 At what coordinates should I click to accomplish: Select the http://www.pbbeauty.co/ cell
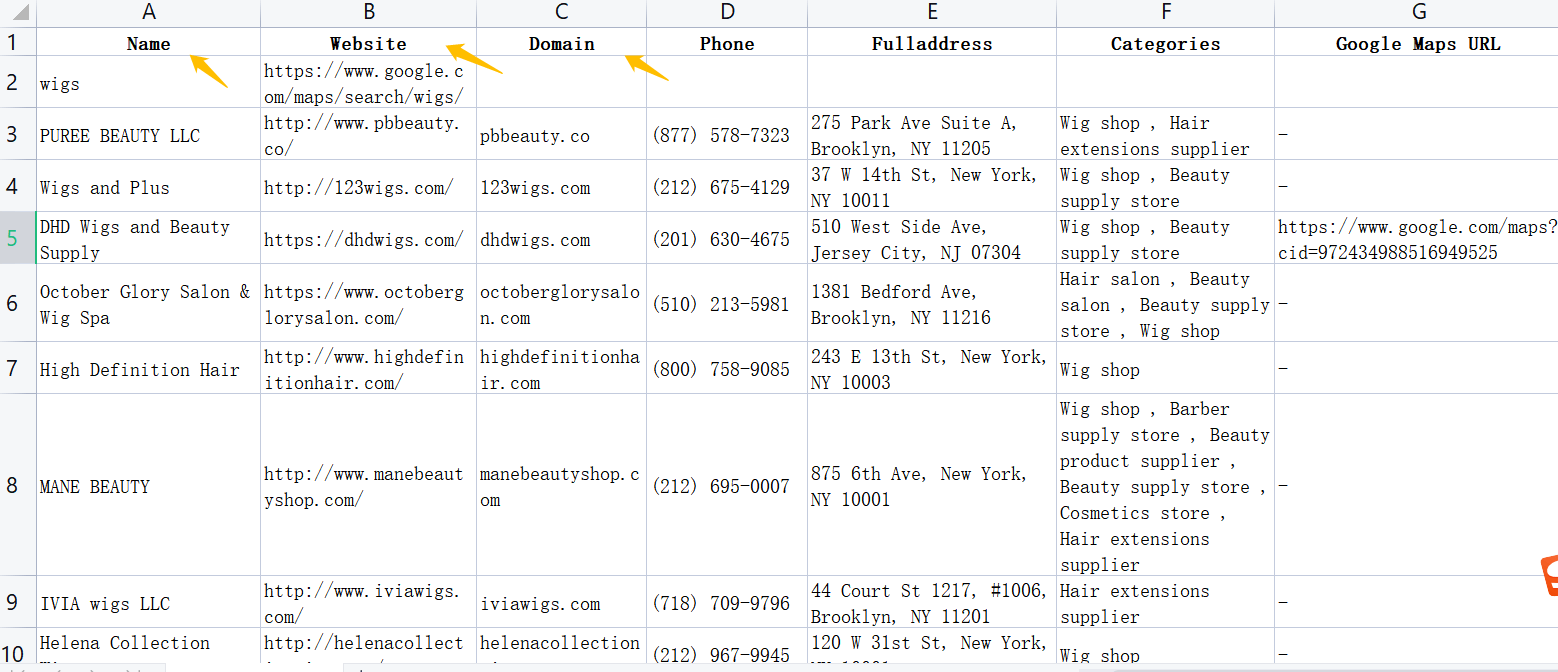[x=369, y=134]
